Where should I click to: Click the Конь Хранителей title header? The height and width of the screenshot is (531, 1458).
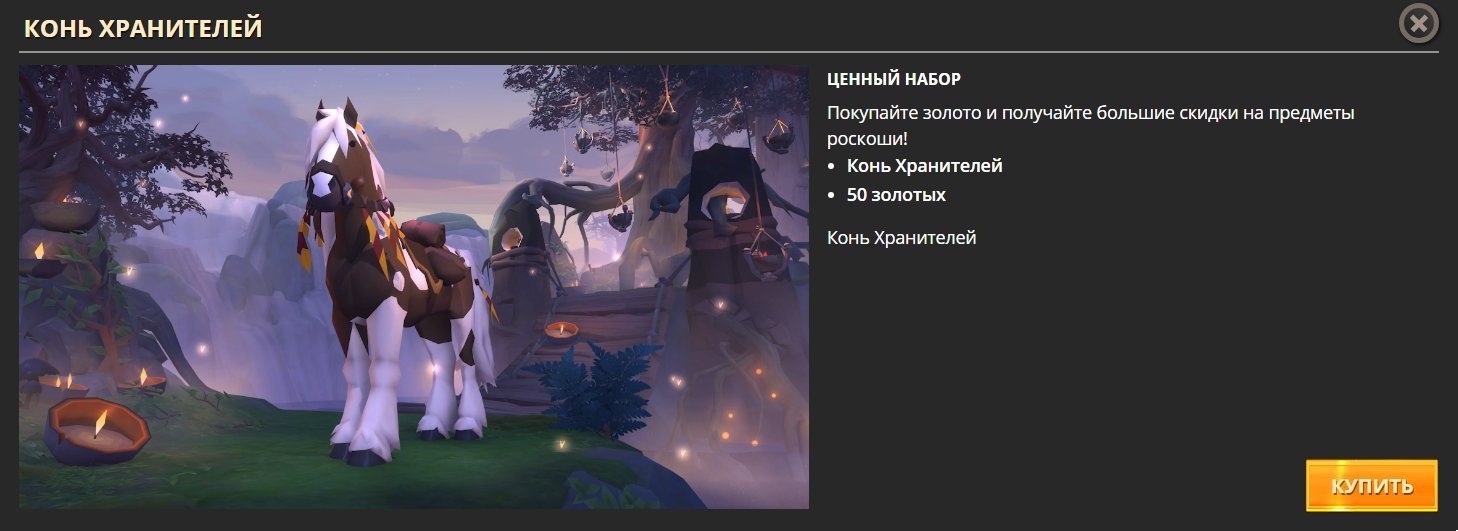pos(143,28)
